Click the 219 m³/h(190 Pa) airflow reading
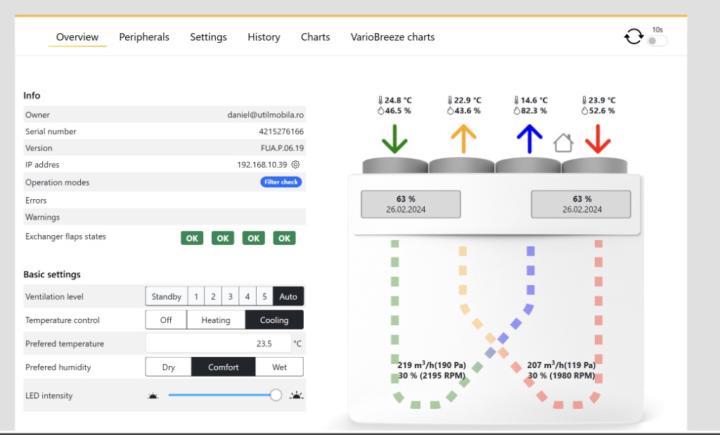This screenshot has width=720, height=435. (432, 365)
